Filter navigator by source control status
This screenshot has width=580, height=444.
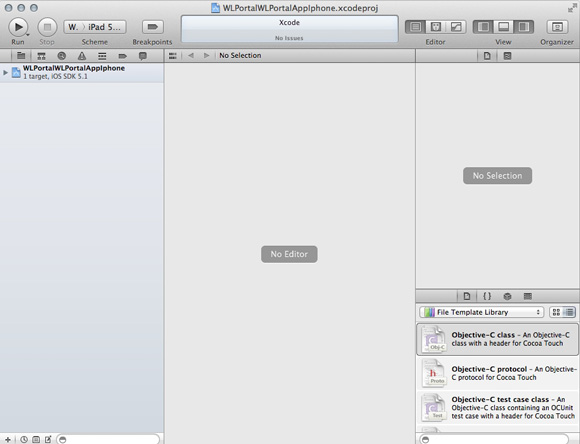pos(36,439)
